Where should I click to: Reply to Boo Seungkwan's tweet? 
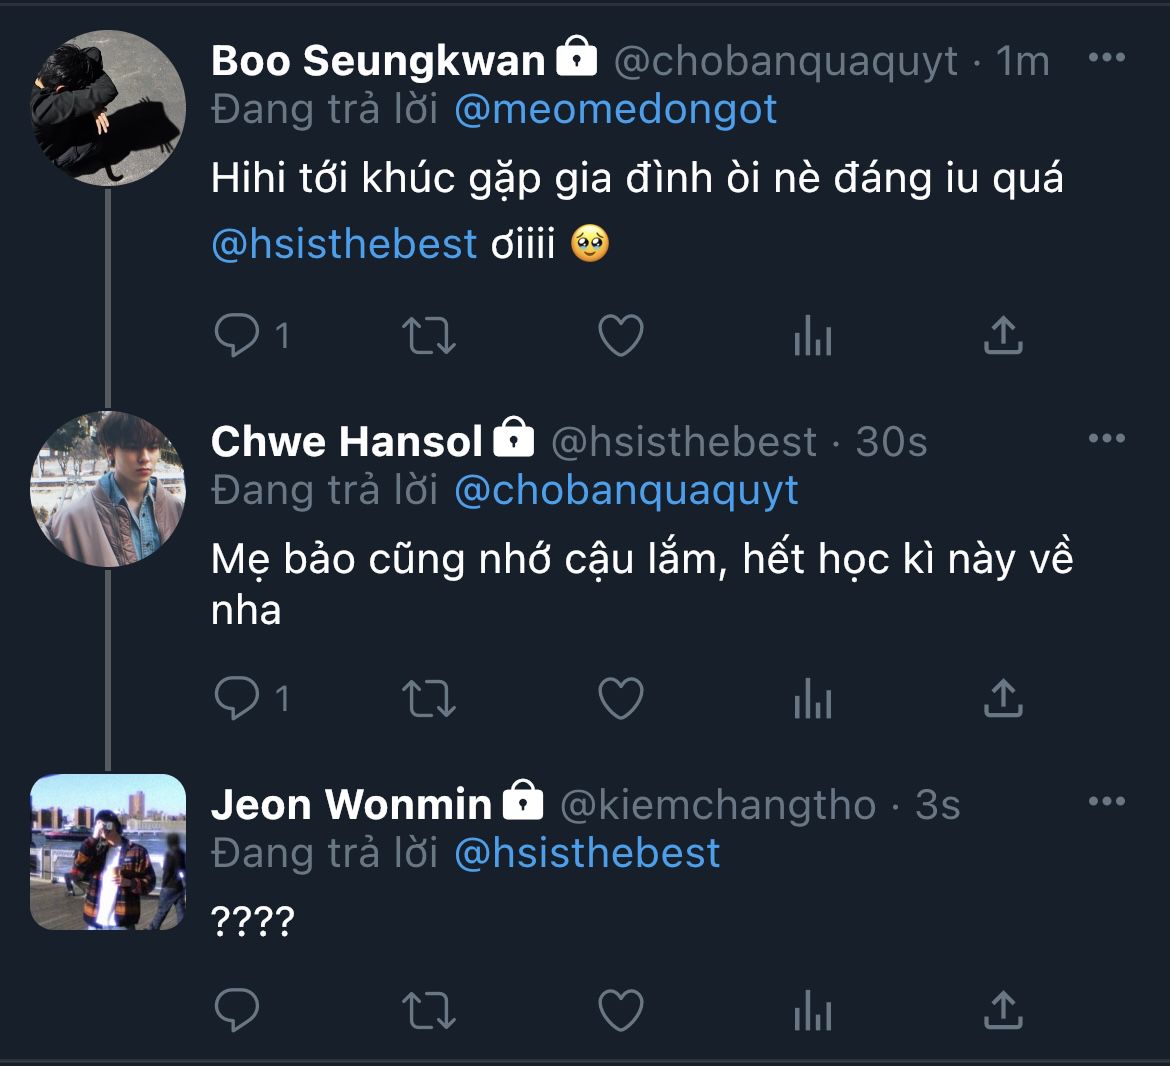tap(237, 336)
